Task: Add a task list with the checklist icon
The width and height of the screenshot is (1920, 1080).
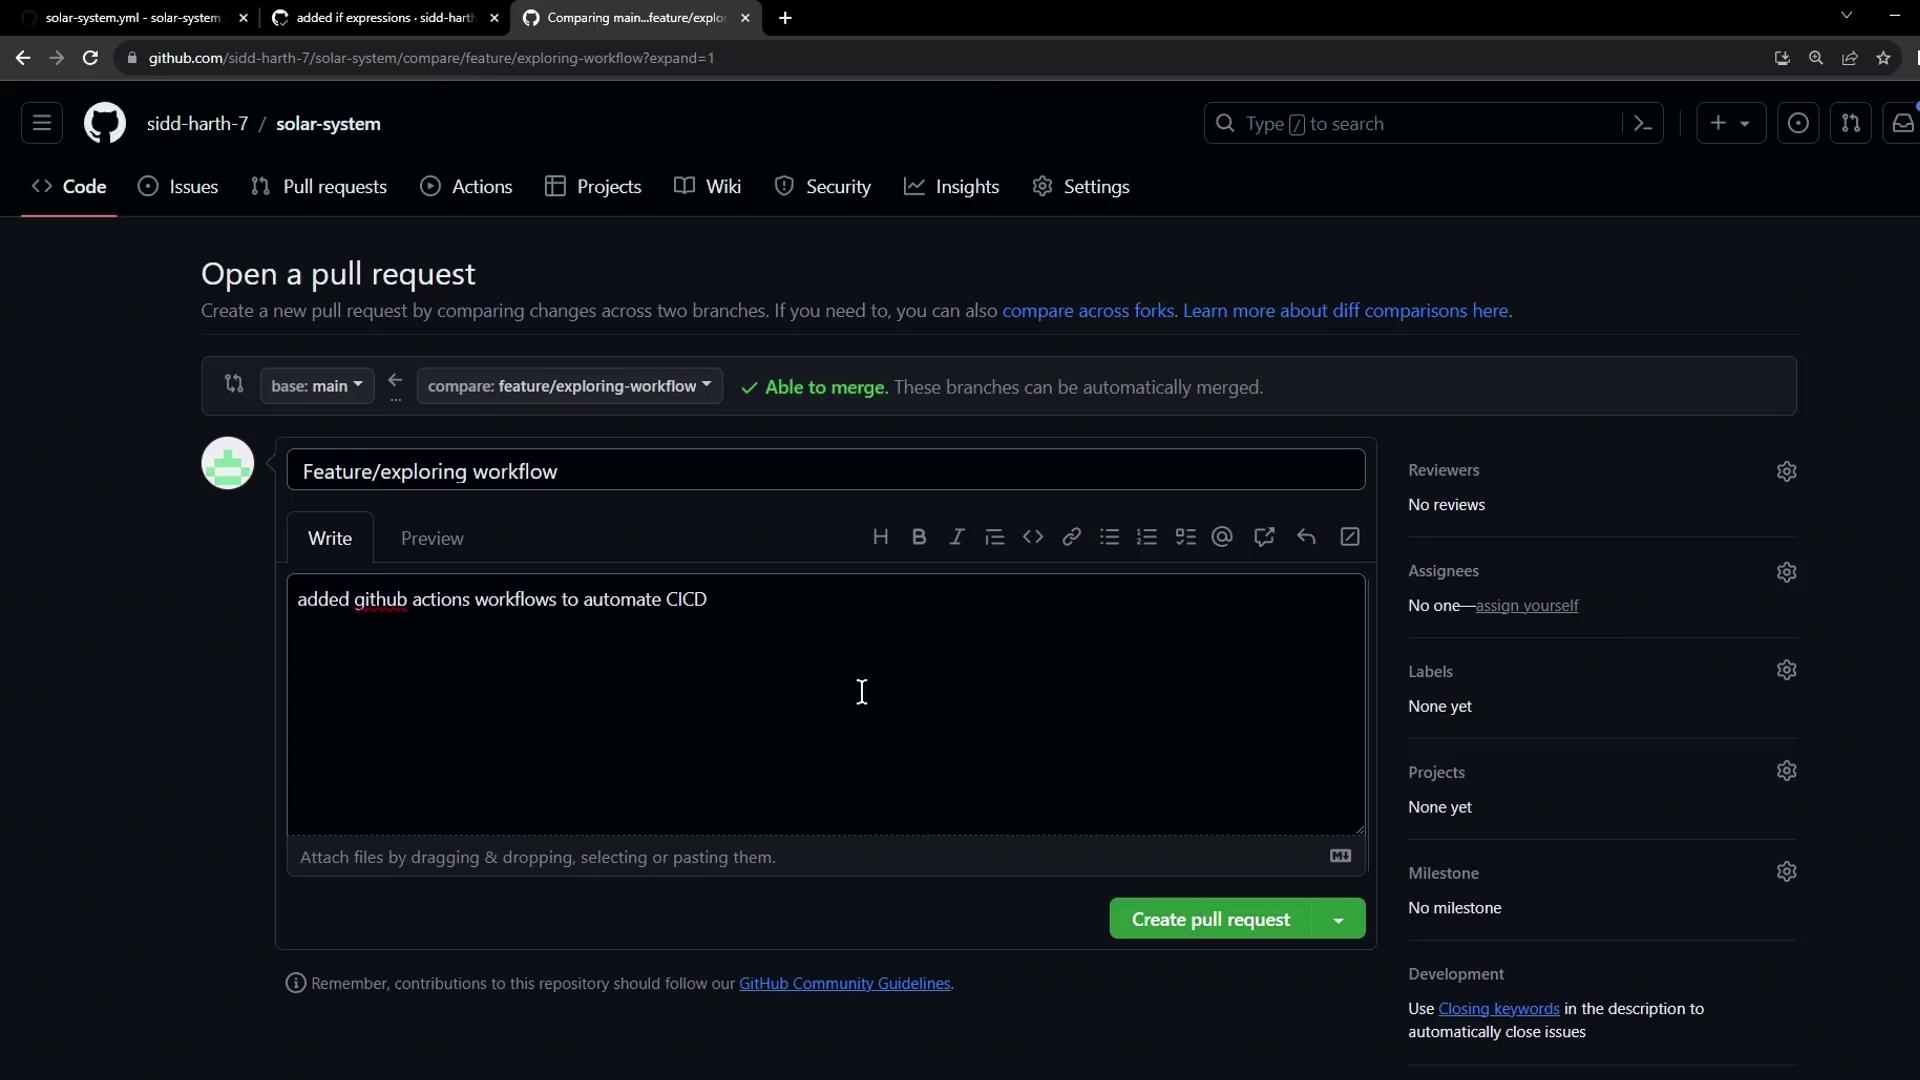Action: [1185, 537]
